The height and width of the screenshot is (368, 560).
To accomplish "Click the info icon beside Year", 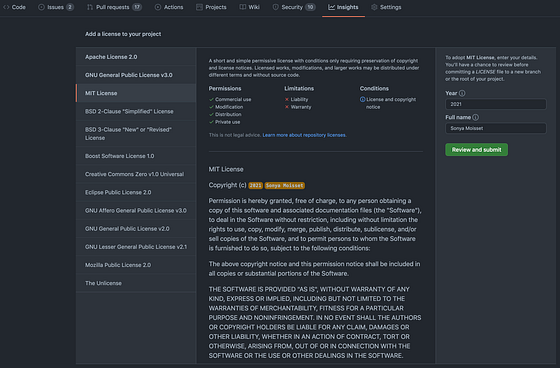I will point(462,93).
